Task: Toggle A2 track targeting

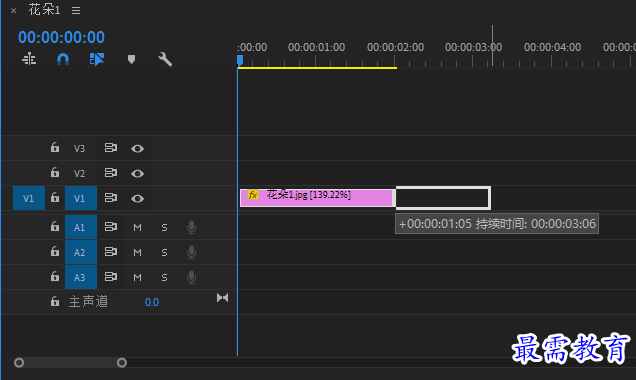Action: click(81, 252)
